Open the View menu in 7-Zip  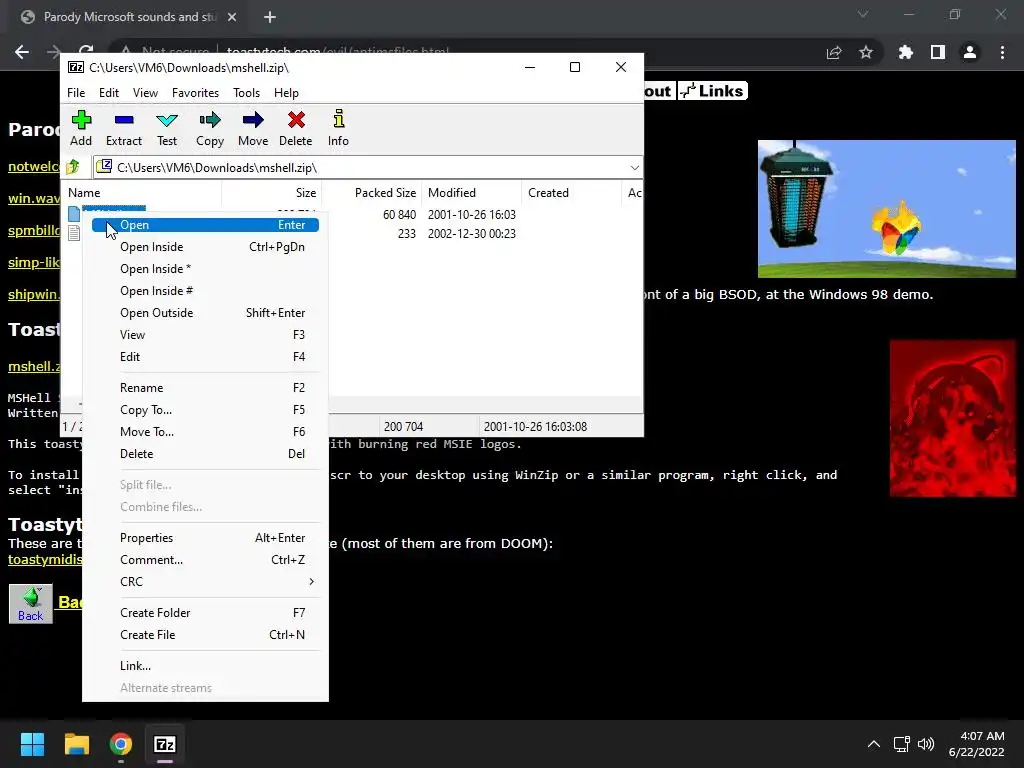click(x=145, y=93)
